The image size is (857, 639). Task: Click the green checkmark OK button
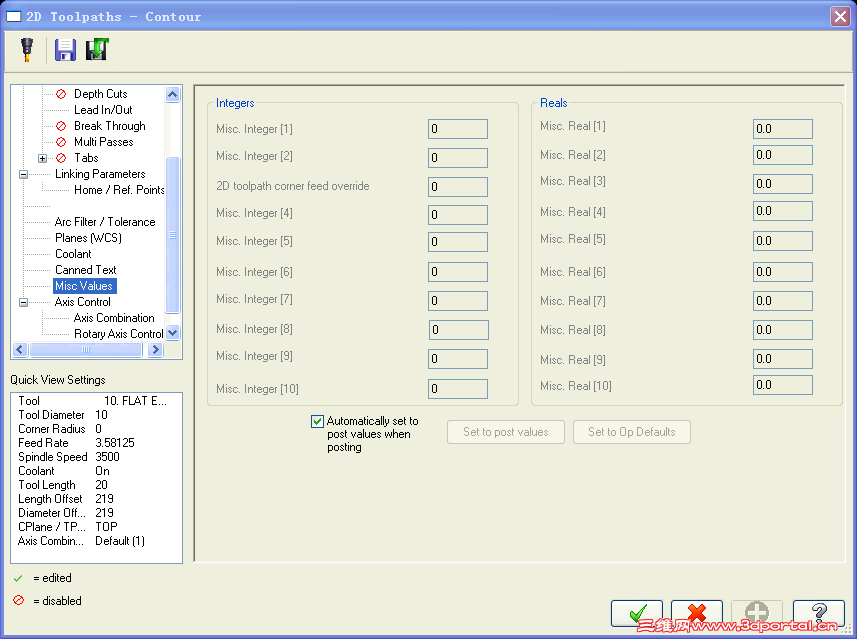pos(637,613)
